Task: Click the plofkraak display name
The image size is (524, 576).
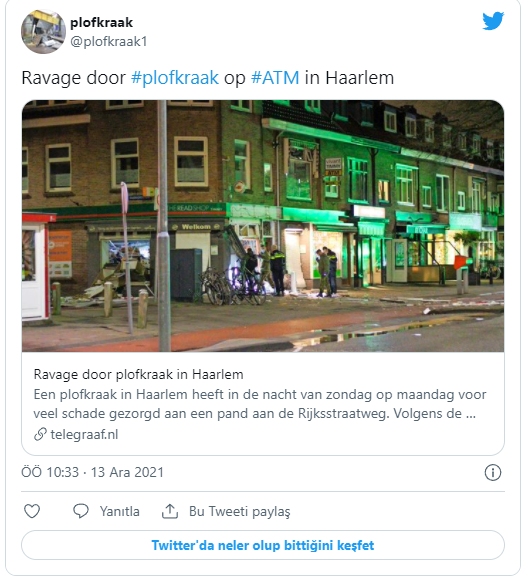Action: 101,23
